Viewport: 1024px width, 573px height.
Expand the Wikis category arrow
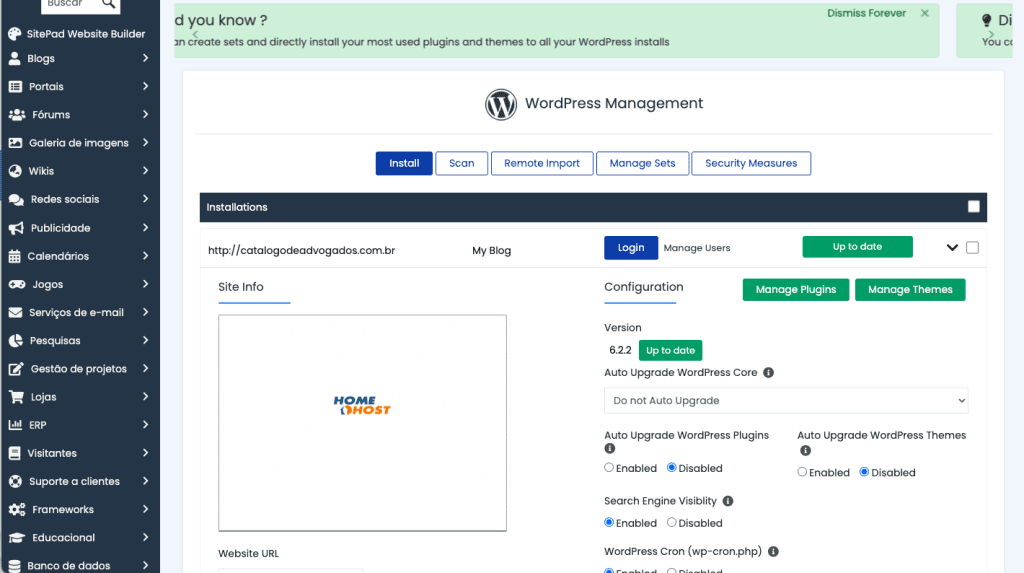[x=145, y=171]
